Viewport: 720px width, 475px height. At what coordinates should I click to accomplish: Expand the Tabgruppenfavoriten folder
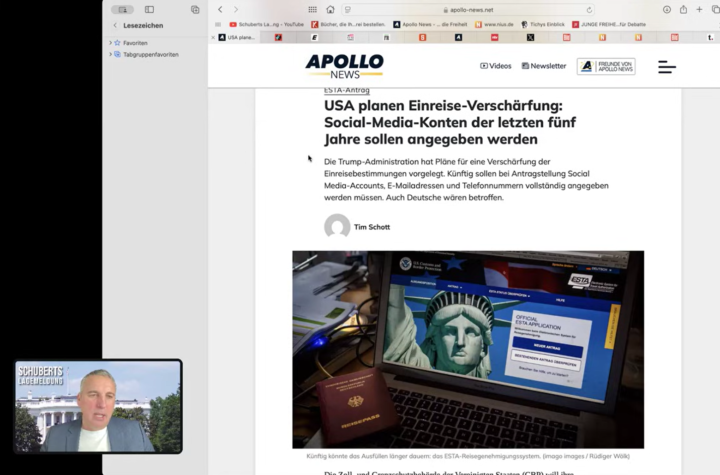(x=111, y=54)
